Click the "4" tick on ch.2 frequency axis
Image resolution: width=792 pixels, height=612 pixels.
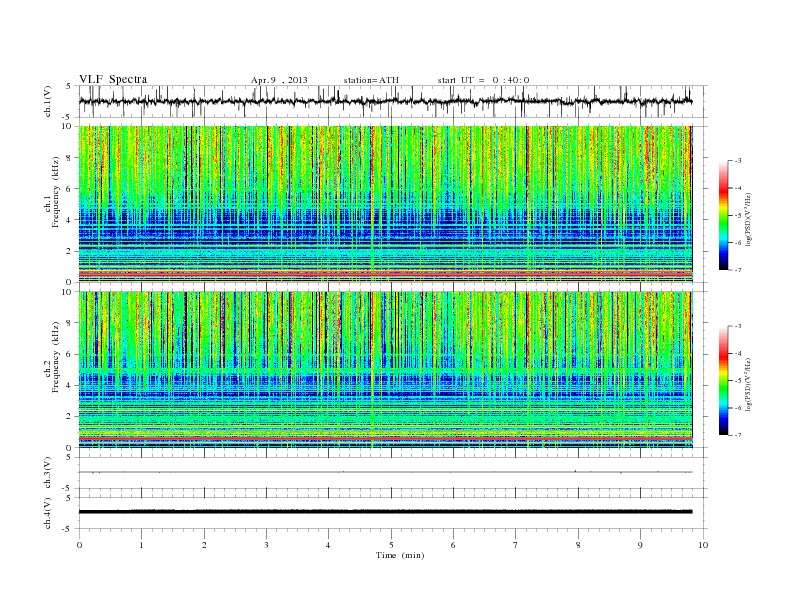coord(70,386)
